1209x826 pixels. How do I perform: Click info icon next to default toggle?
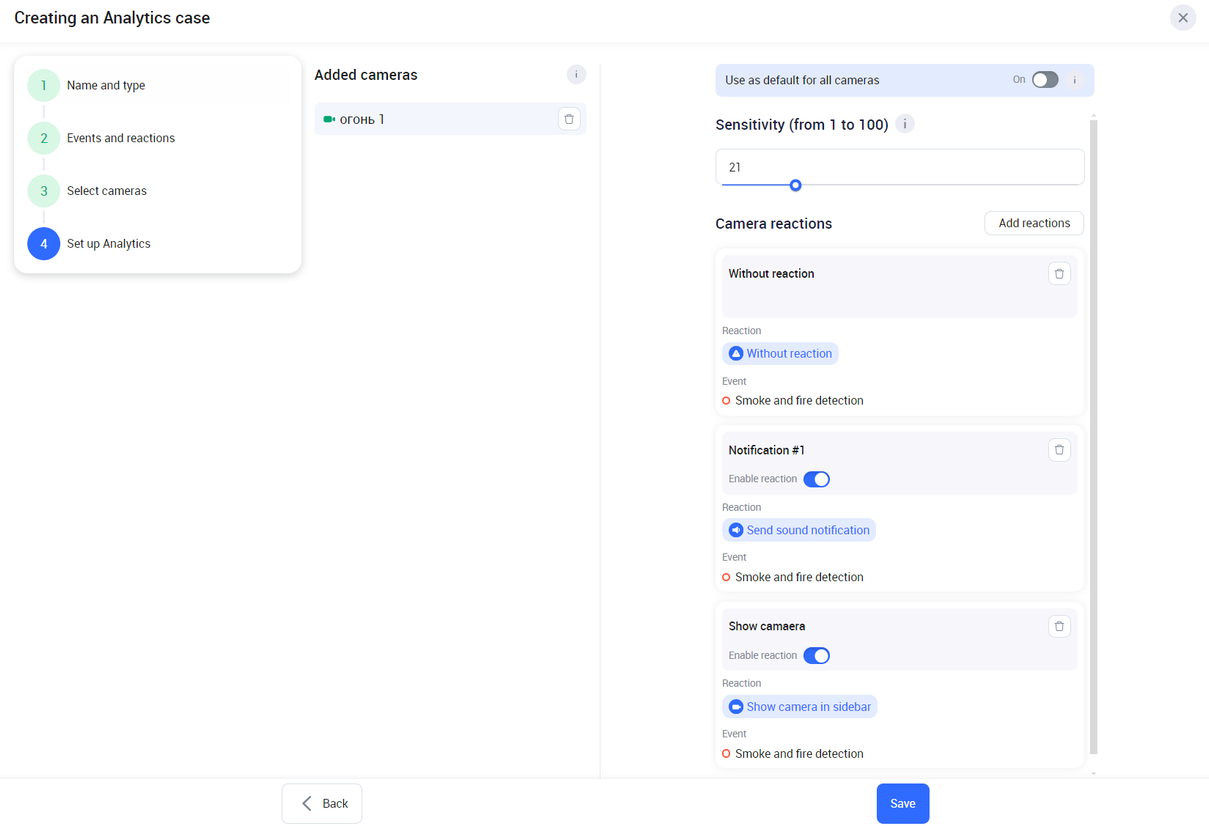(x=1075, y=80)
